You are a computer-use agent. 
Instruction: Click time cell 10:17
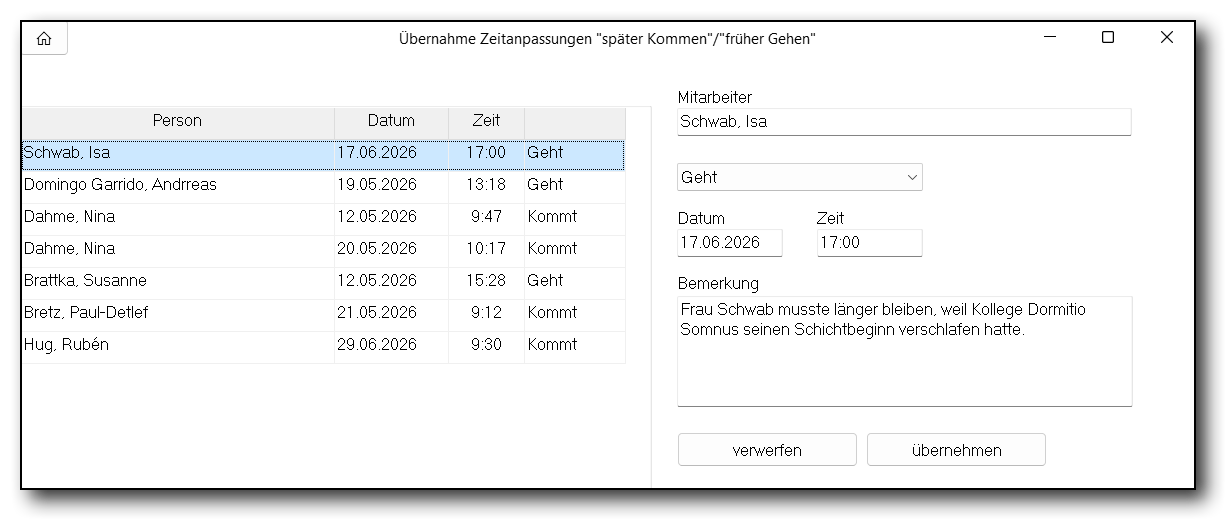click(486, 249)
